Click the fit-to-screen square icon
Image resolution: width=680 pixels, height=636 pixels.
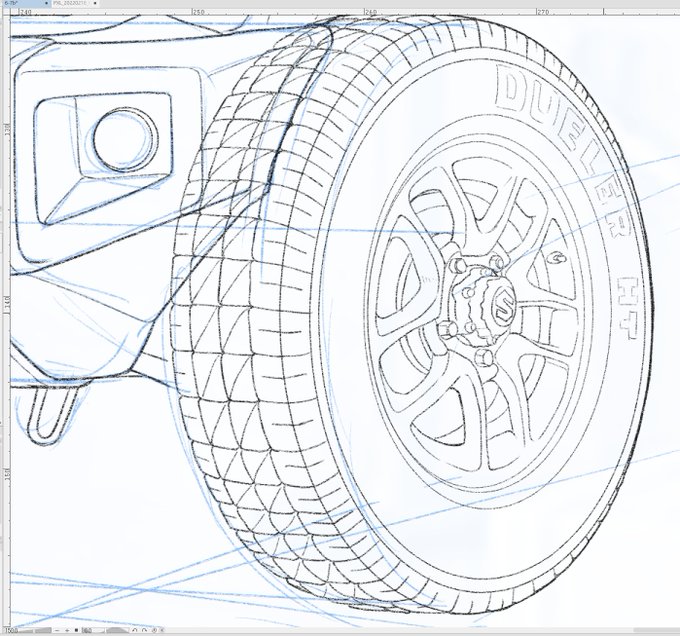76,630
